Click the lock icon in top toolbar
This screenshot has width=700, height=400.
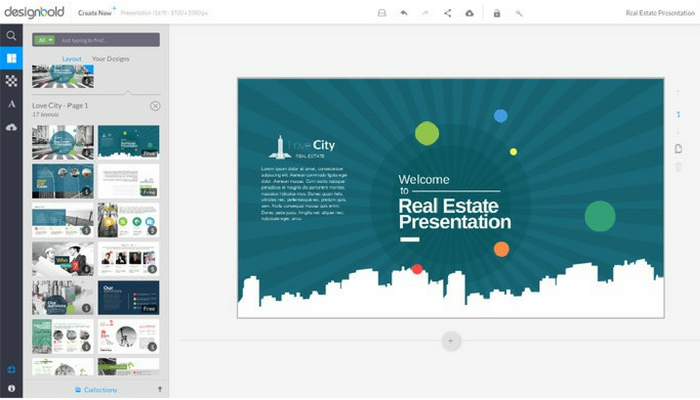tap(497, 13)
